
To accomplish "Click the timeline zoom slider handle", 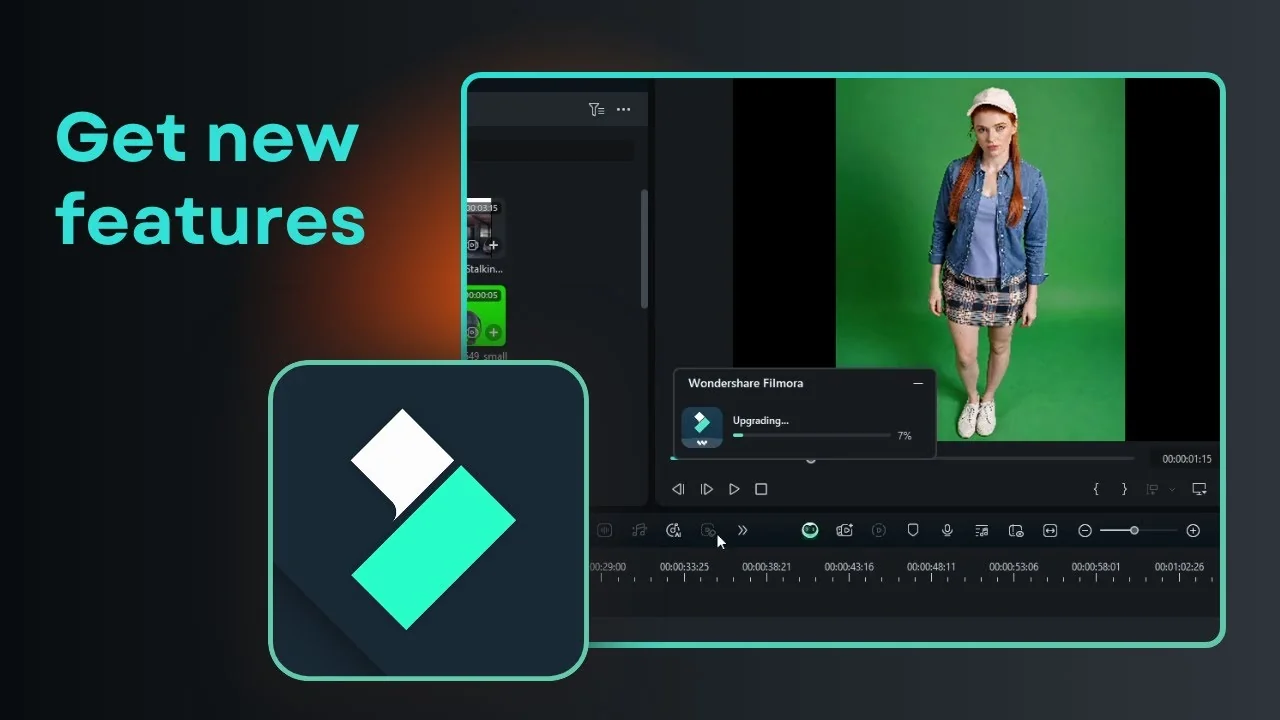I will coord(1135,530).
